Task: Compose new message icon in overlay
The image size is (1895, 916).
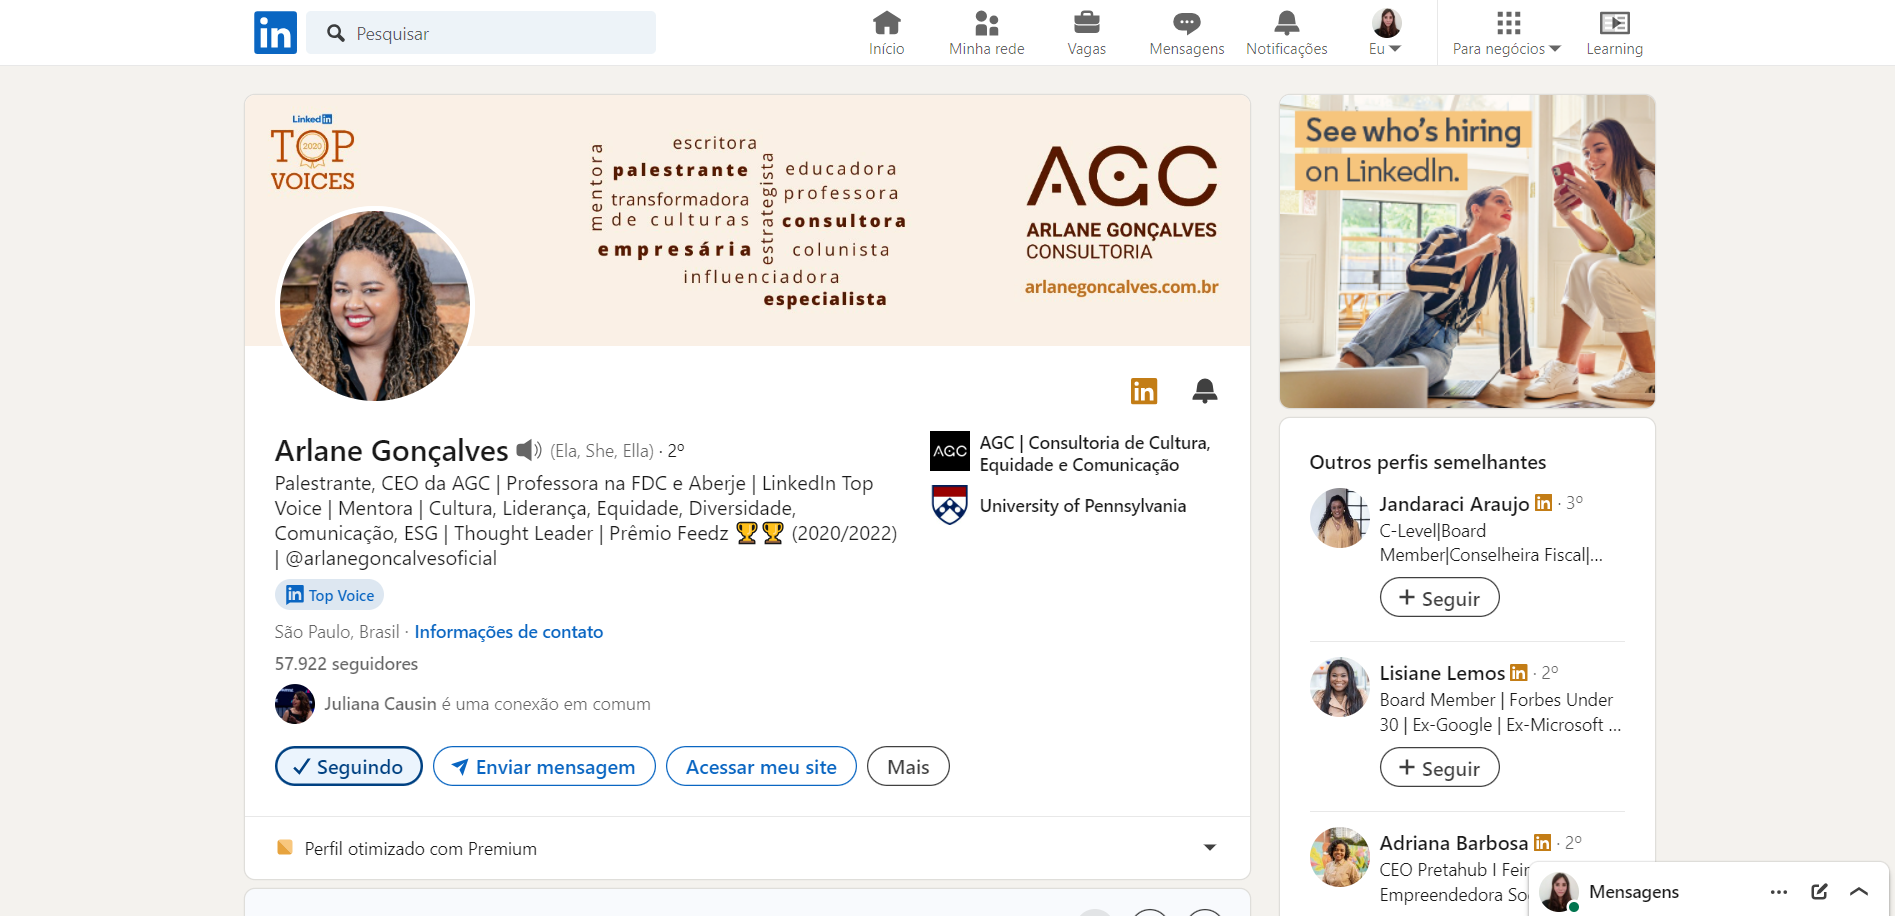Action: pyautogui.click(x=1819, y=892)
